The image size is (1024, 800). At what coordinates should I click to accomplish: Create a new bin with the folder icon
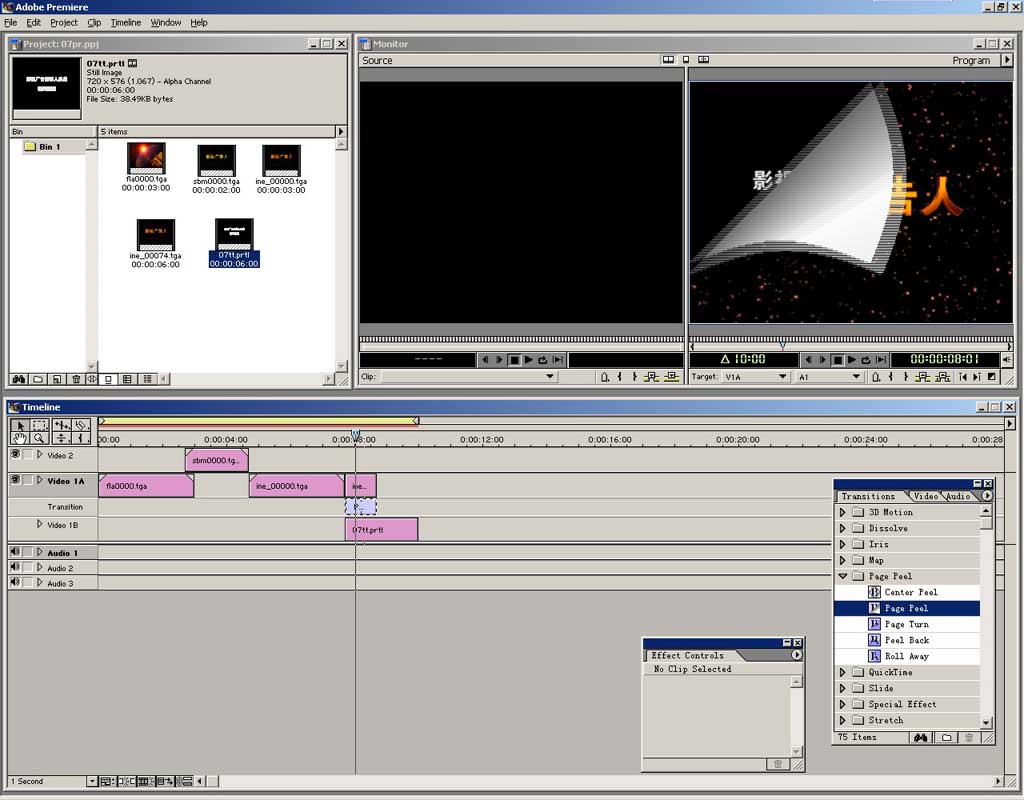[38, 379]
